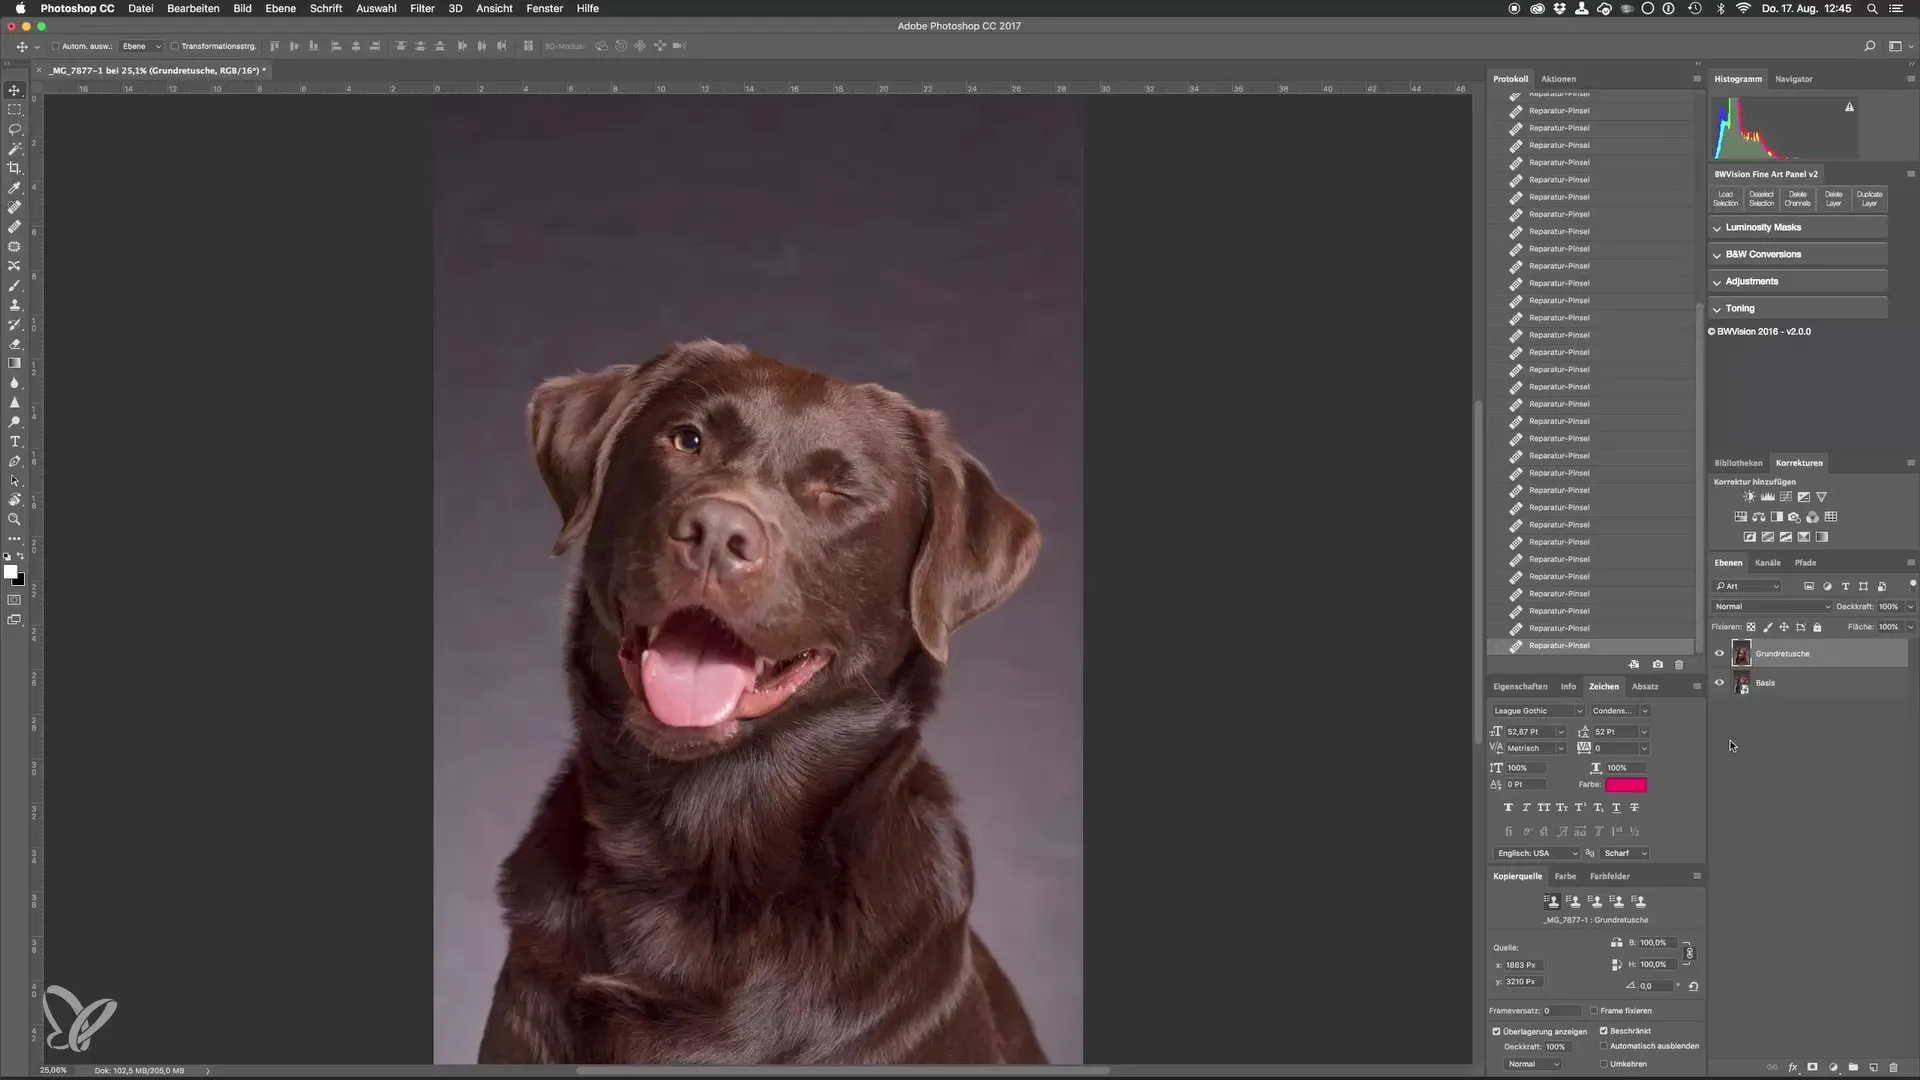This screenshot has width=1920, height=1080.
Task: Apply faux bold text style
Action: coord(1508,807)
